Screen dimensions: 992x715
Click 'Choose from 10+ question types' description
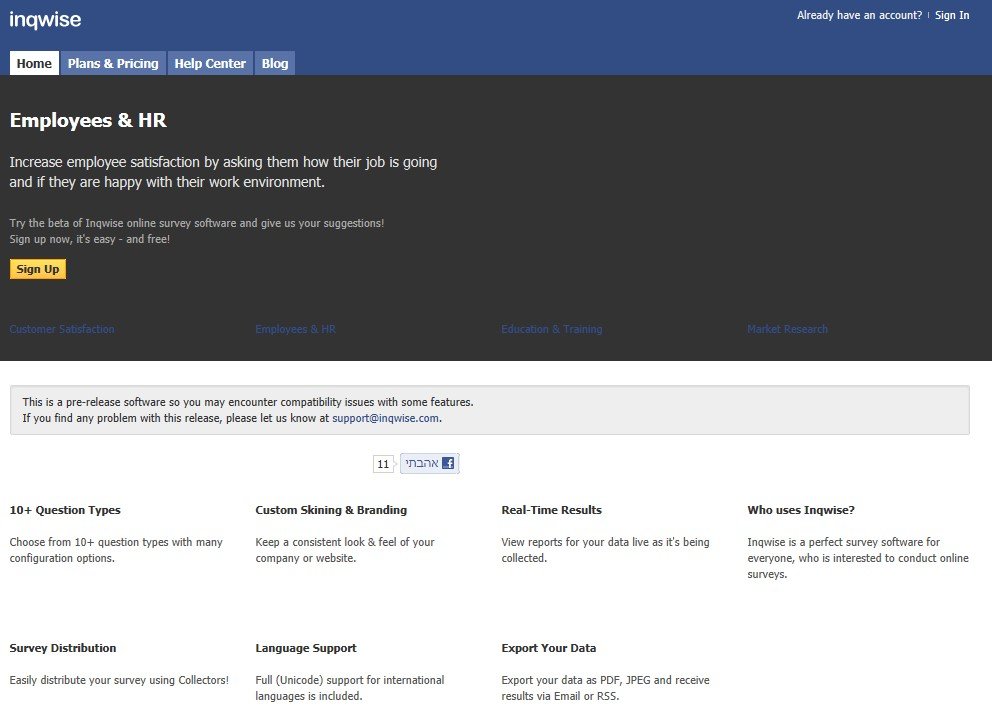(x=116, y=550)
